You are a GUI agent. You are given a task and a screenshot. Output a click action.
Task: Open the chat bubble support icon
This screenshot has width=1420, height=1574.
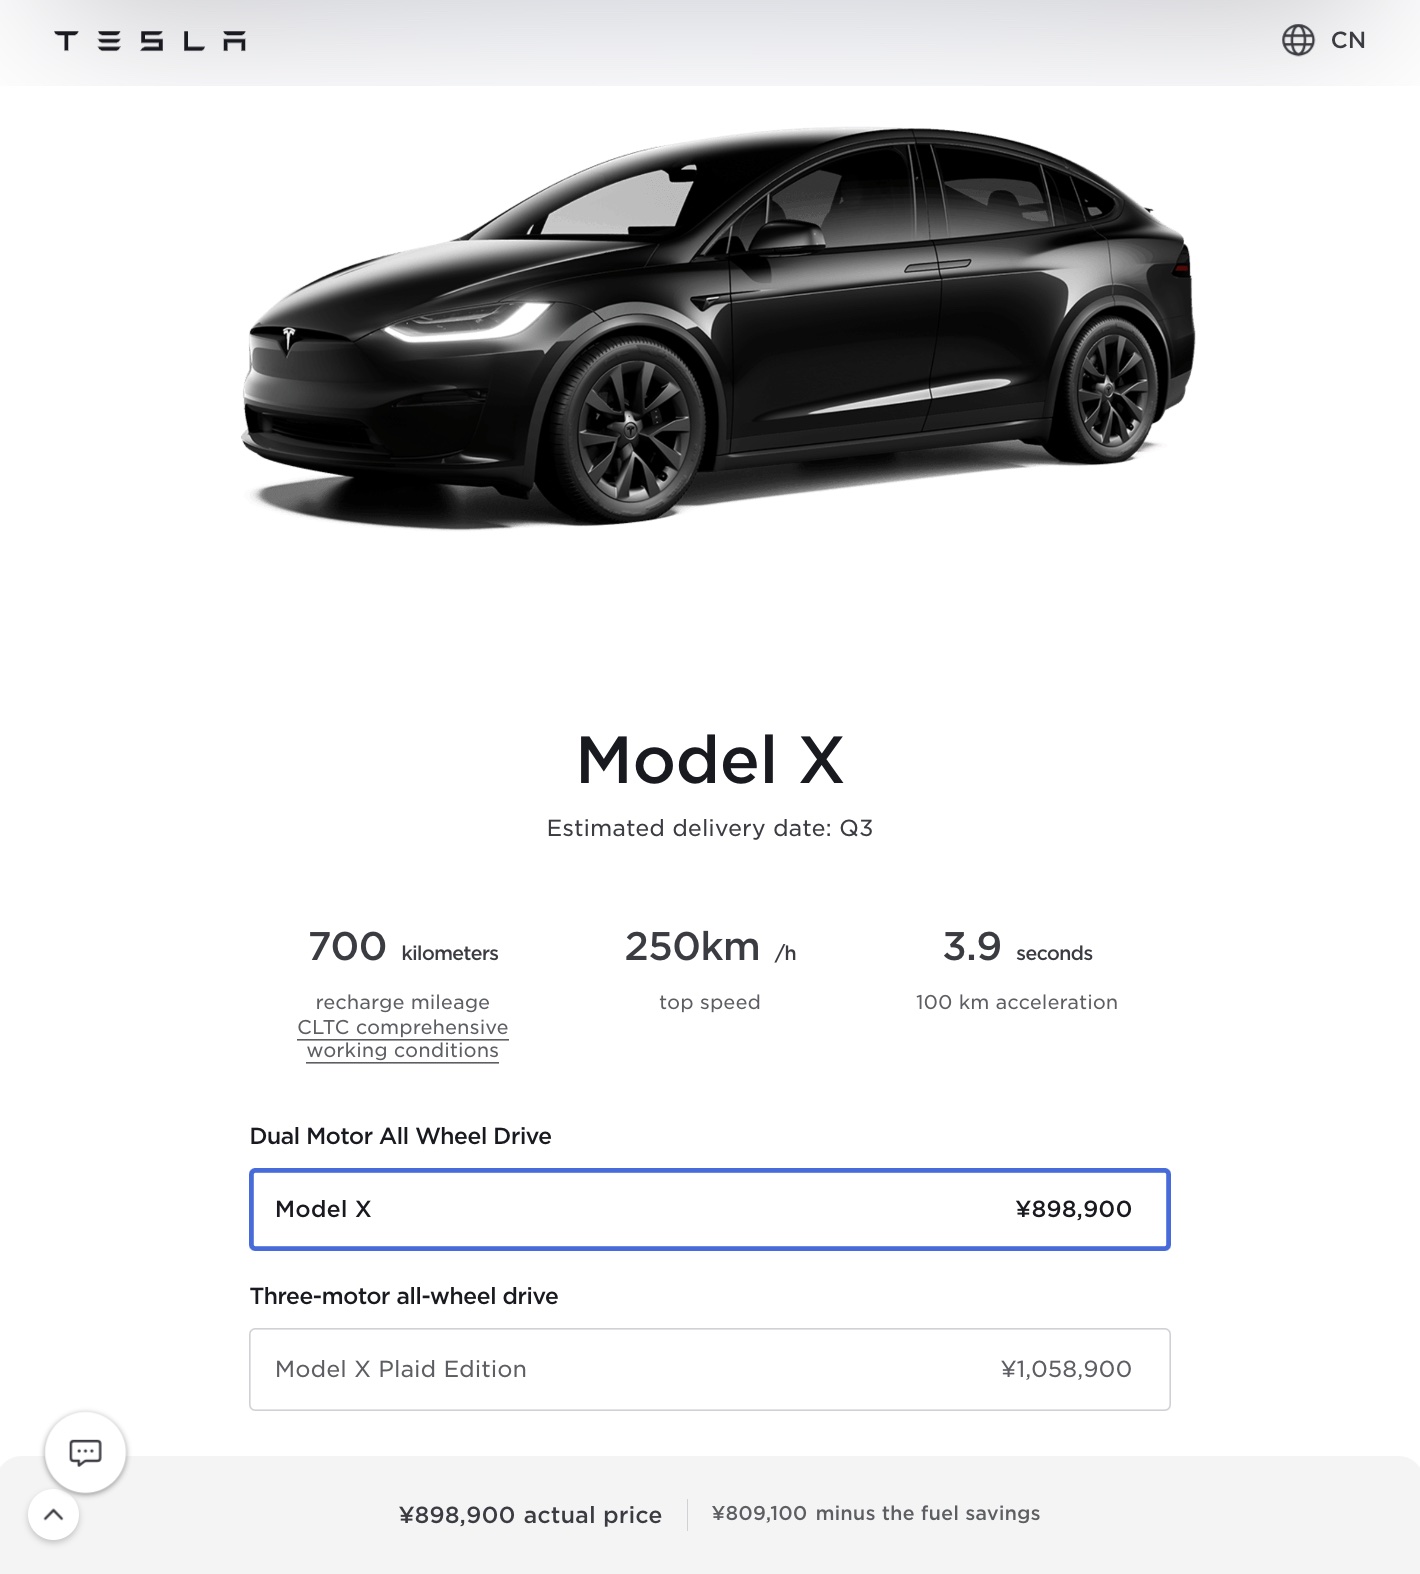pyautogui.click(x=85, y=1452)
